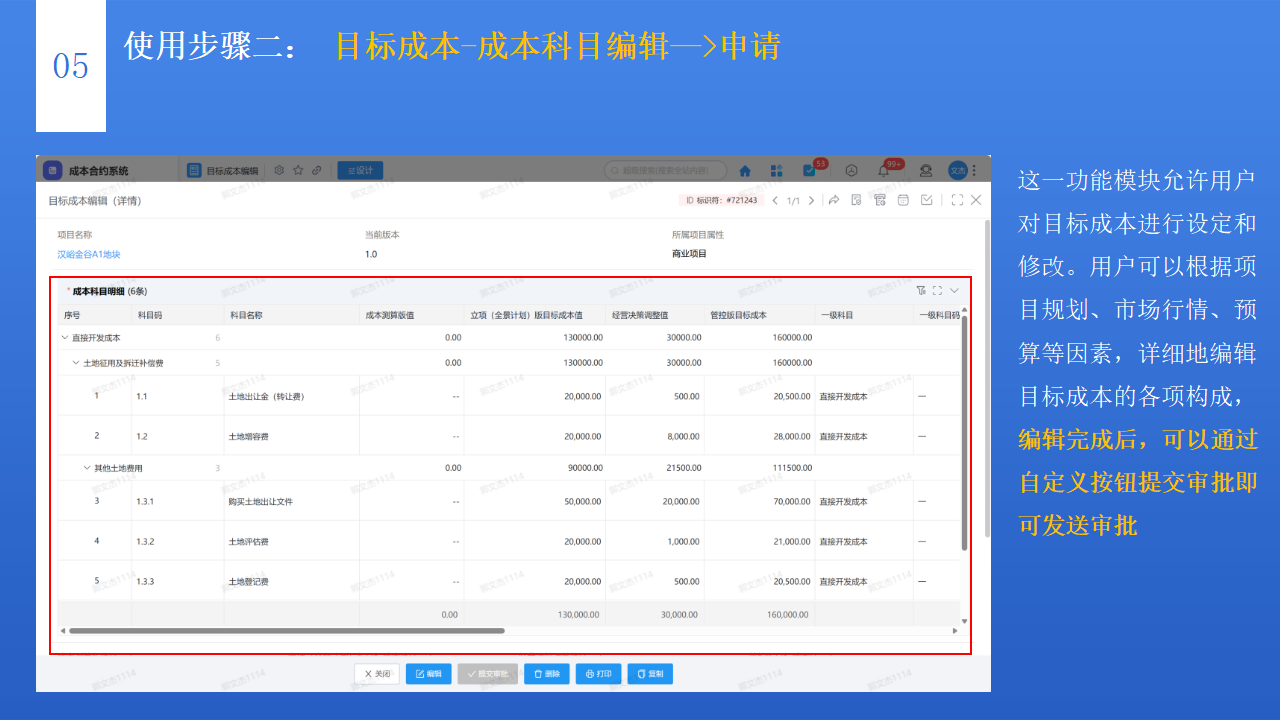
Task: Collapse the 其他土地费用 tree row
Action: (85, 467)
